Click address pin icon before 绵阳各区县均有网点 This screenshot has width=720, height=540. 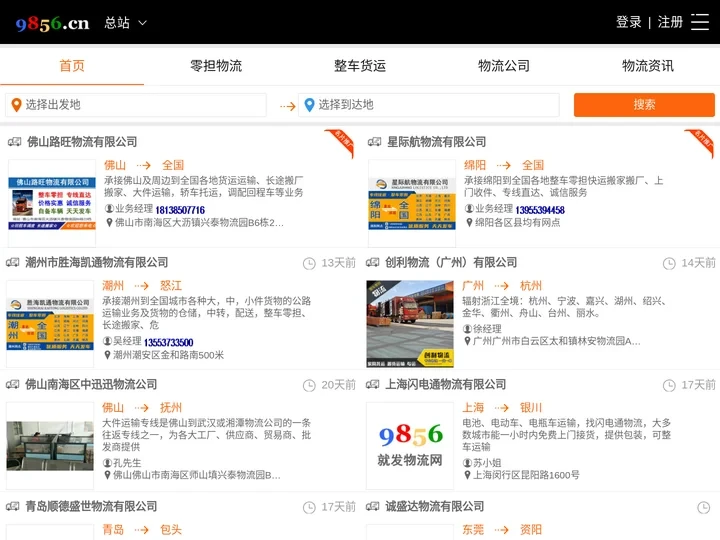469,223
